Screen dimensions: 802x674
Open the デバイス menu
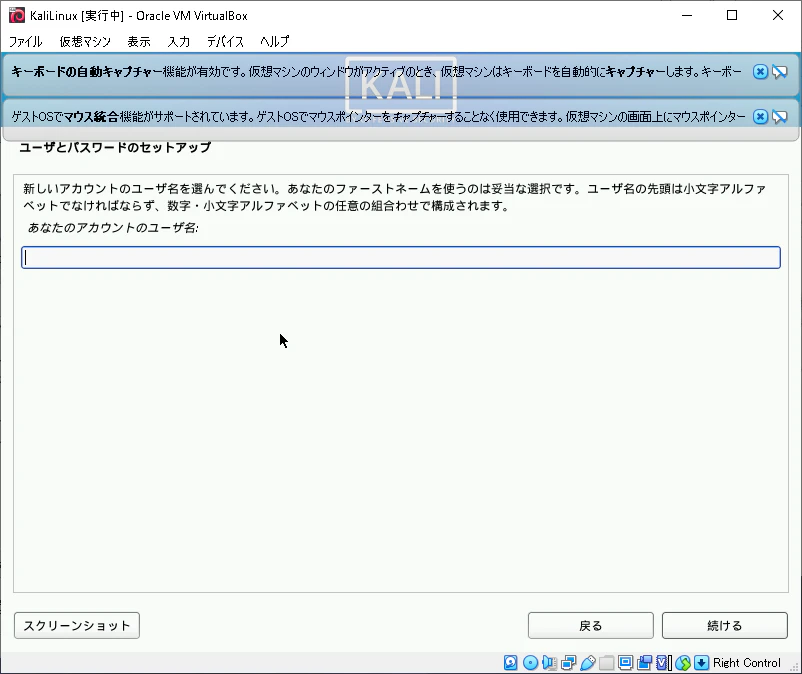point(225,41)
